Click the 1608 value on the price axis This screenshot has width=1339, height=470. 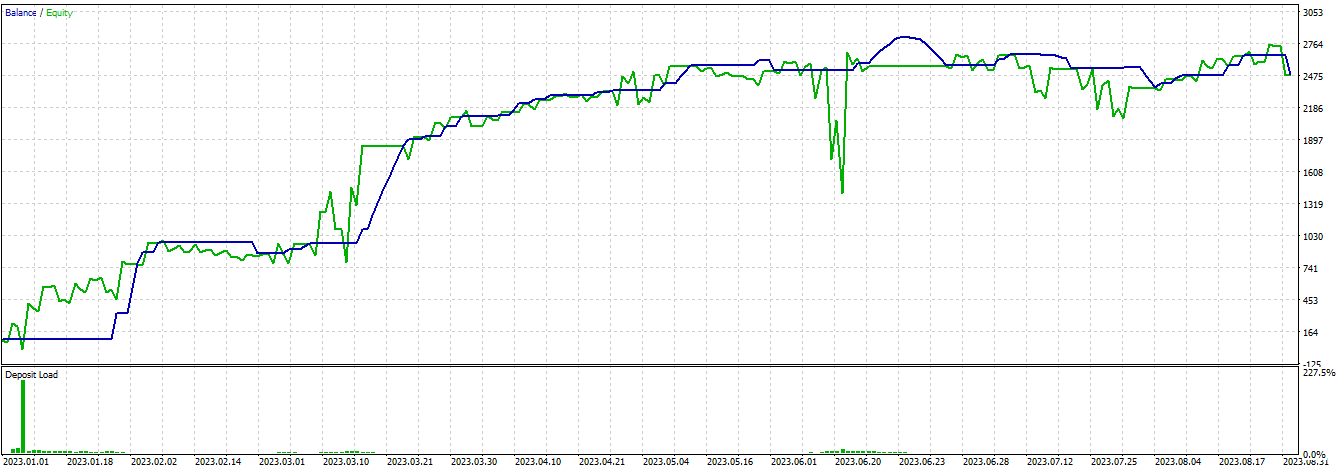1313,172
